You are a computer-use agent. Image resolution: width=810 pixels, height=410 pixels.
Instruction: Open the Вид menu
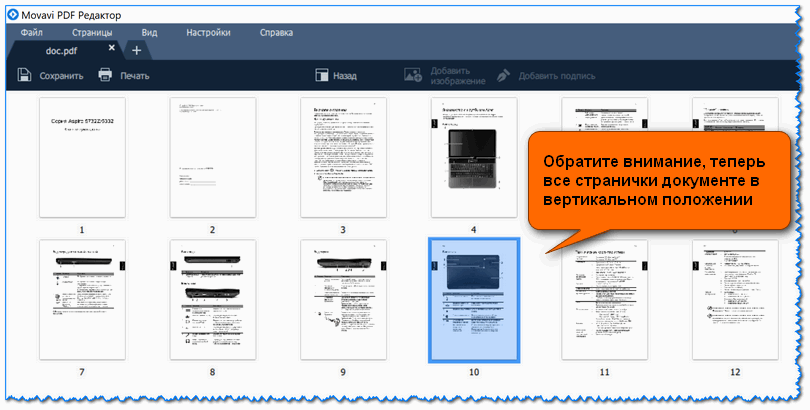click(149, 32)
